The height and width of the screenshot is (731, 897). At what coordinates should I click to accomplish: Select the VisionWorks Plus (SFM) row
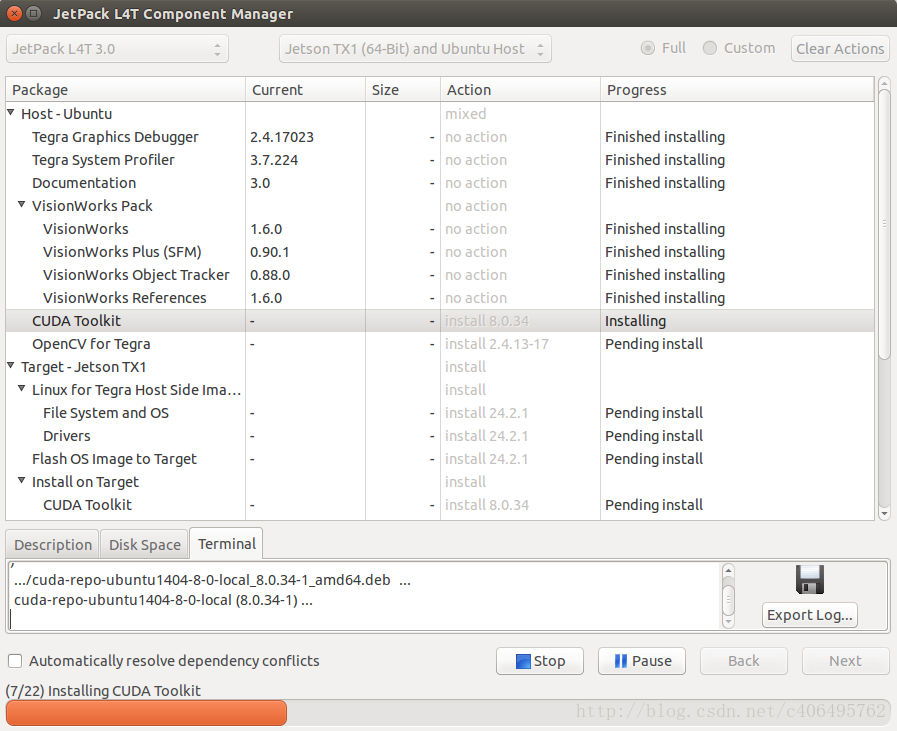[440, 252]
